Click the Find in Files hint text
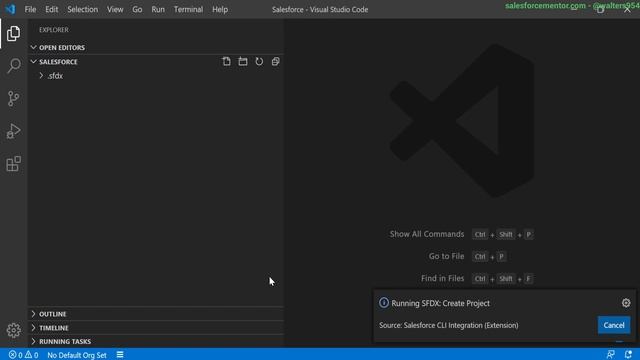 (x=442, y=278)
